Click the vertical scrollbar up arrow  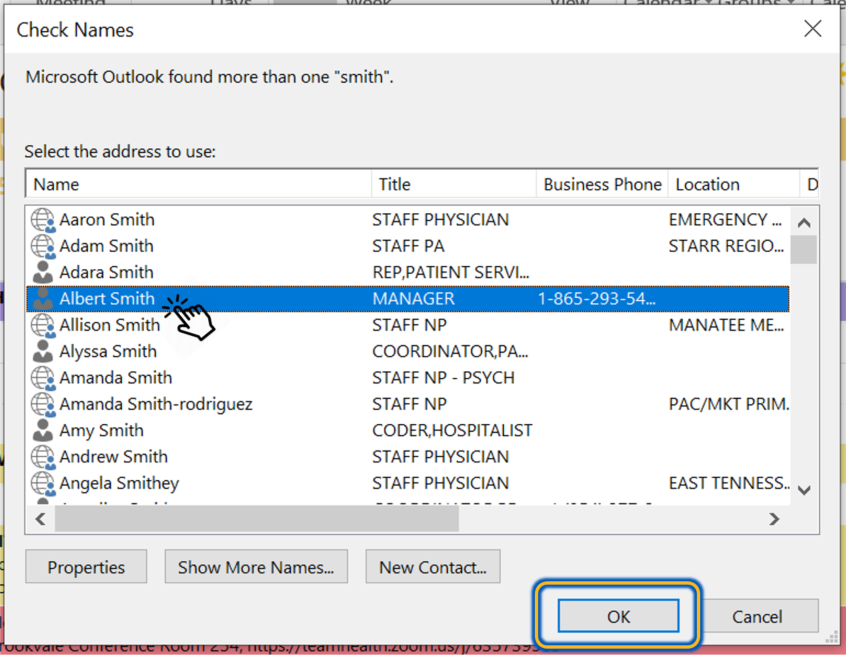pyautogui.click(x=804, y=222)
